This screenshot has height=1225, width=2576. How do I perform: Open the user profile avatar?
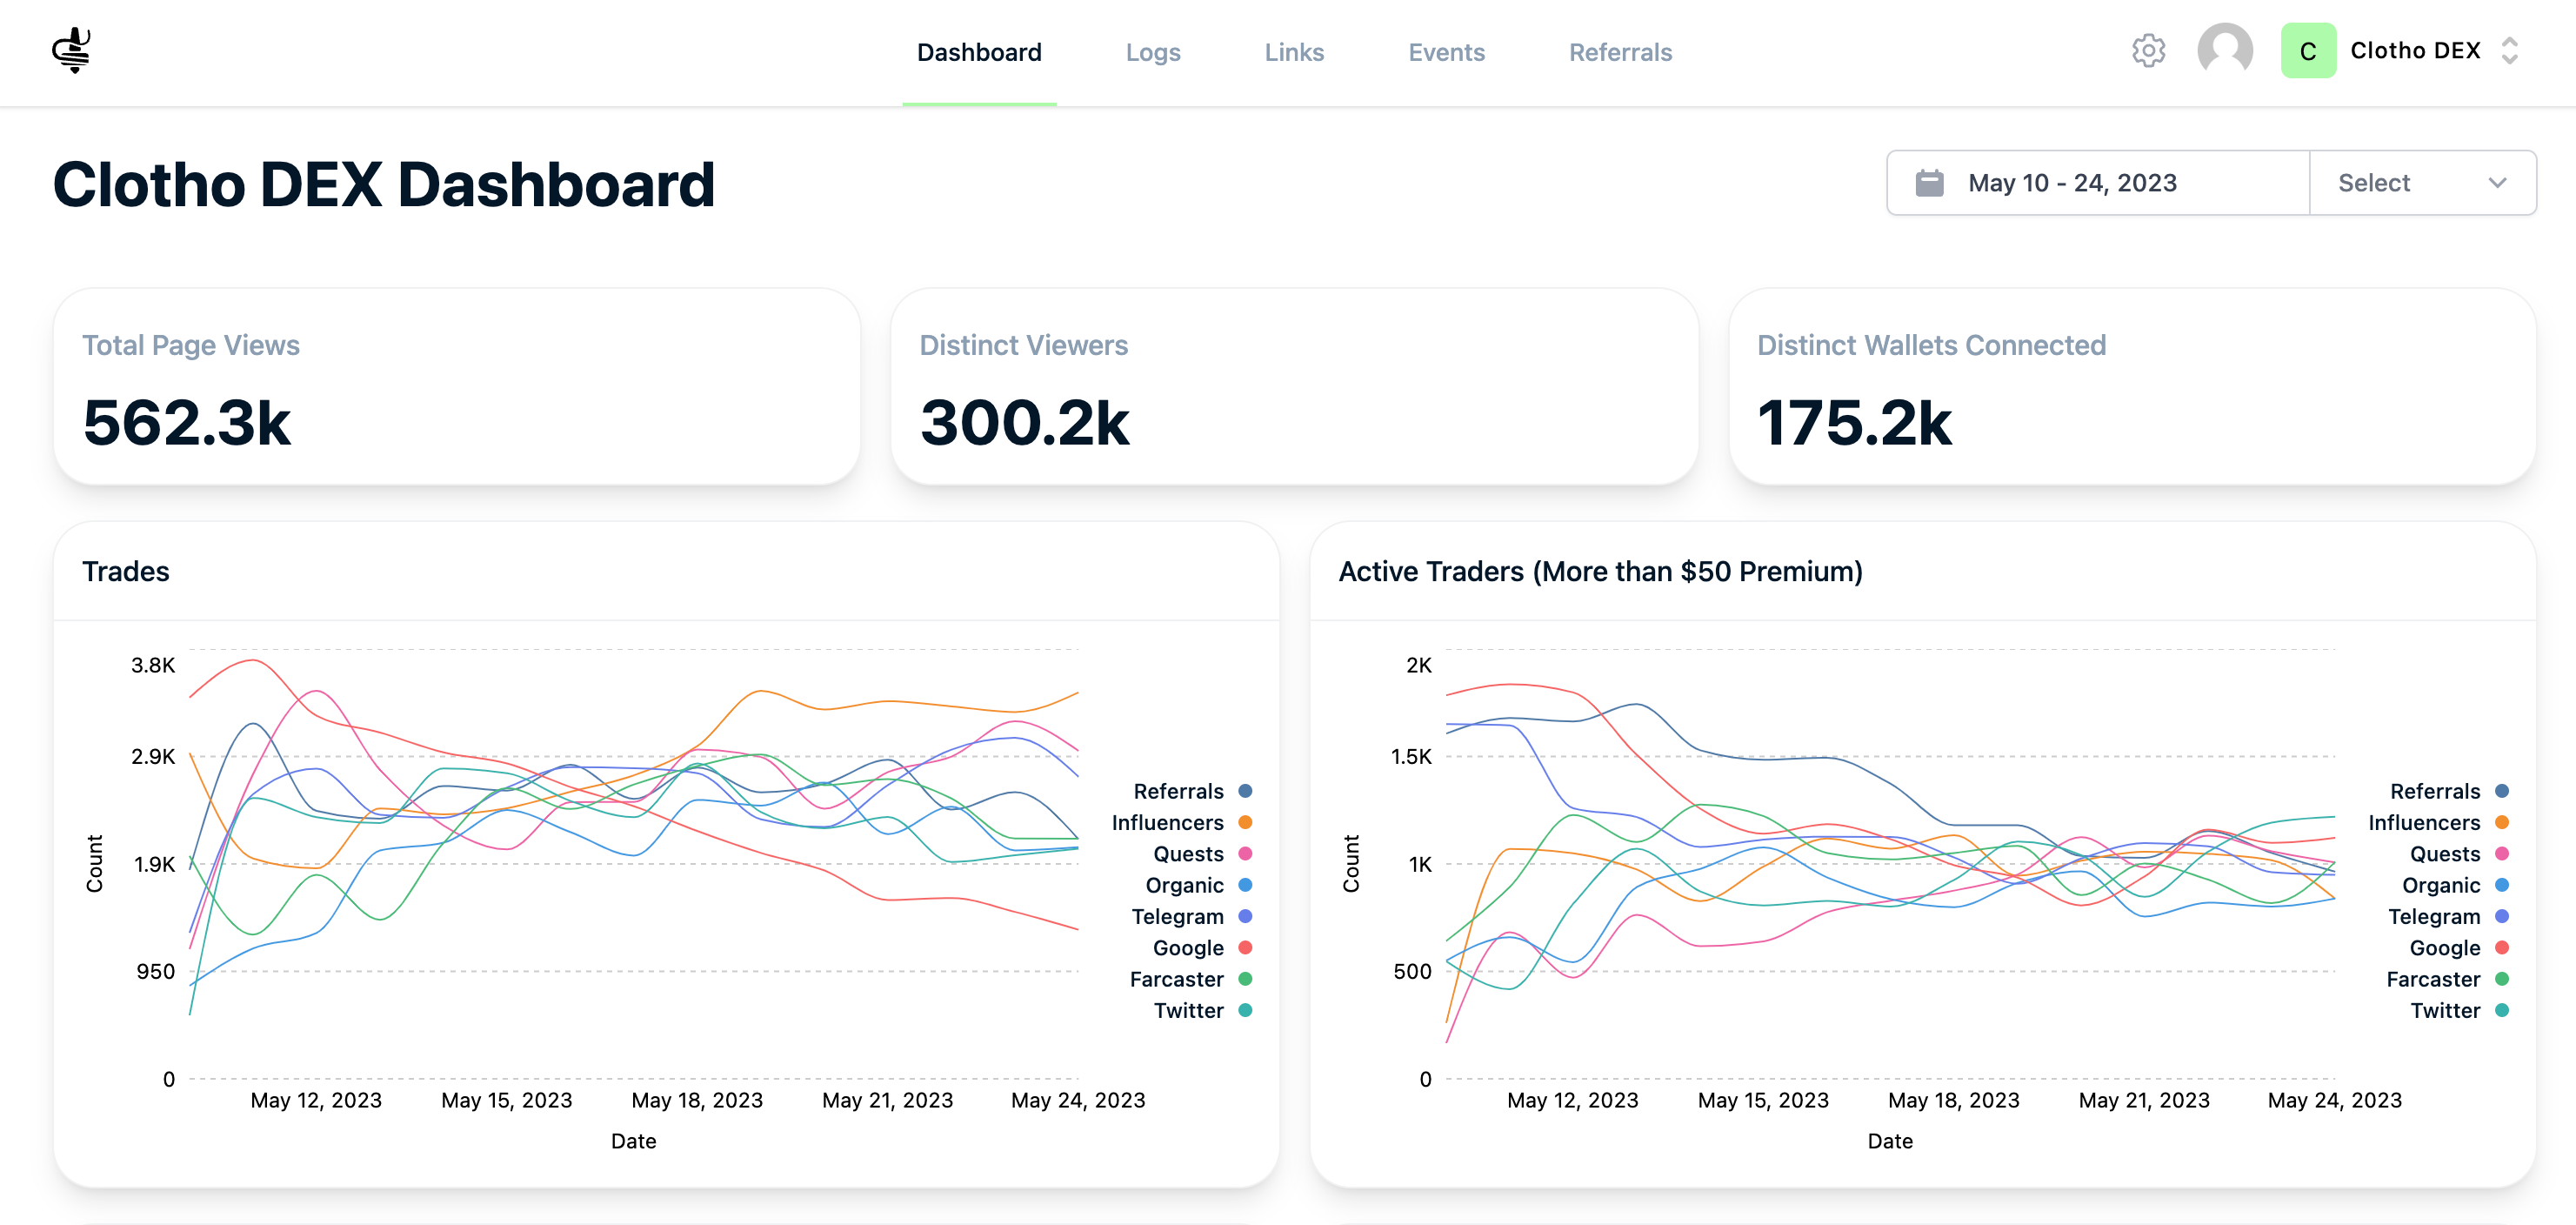pyautogui.click(x=2224, y=51)
